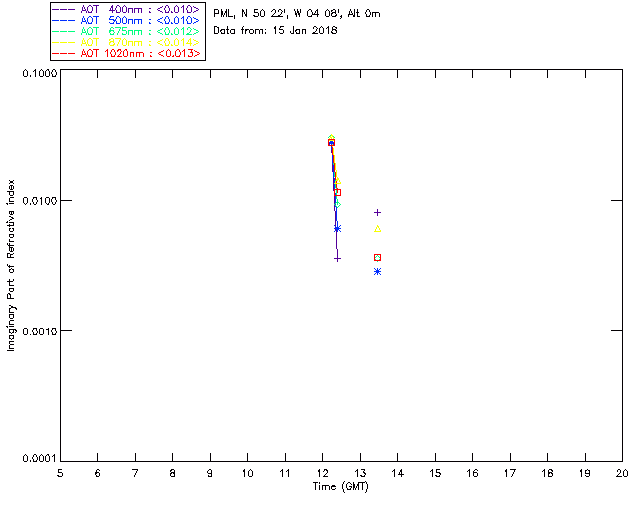Click the x-axis tick label 10
The image size is (640, 512).
click(247, 473)
